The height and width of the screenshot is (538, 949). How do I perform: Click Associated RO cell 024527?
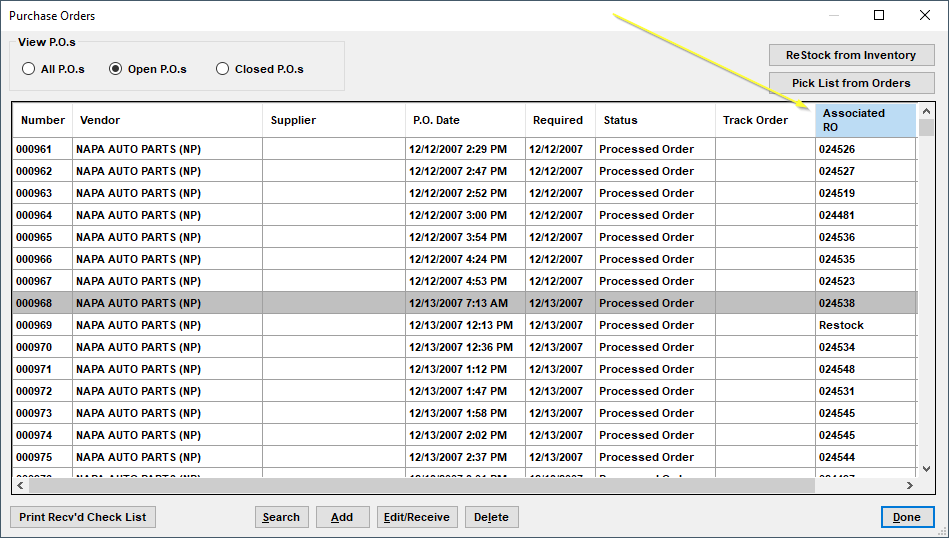865,171
